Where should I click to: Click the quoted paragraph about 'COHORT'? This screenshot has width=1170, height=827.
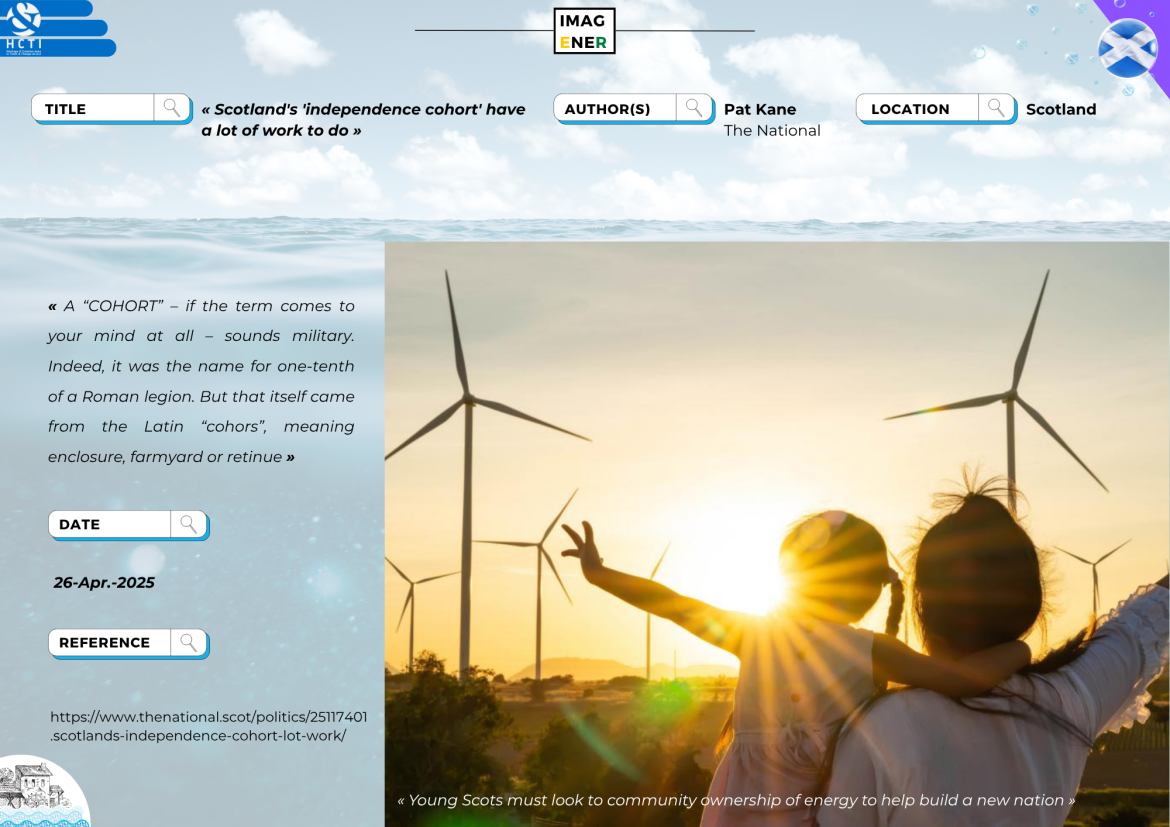201,381
